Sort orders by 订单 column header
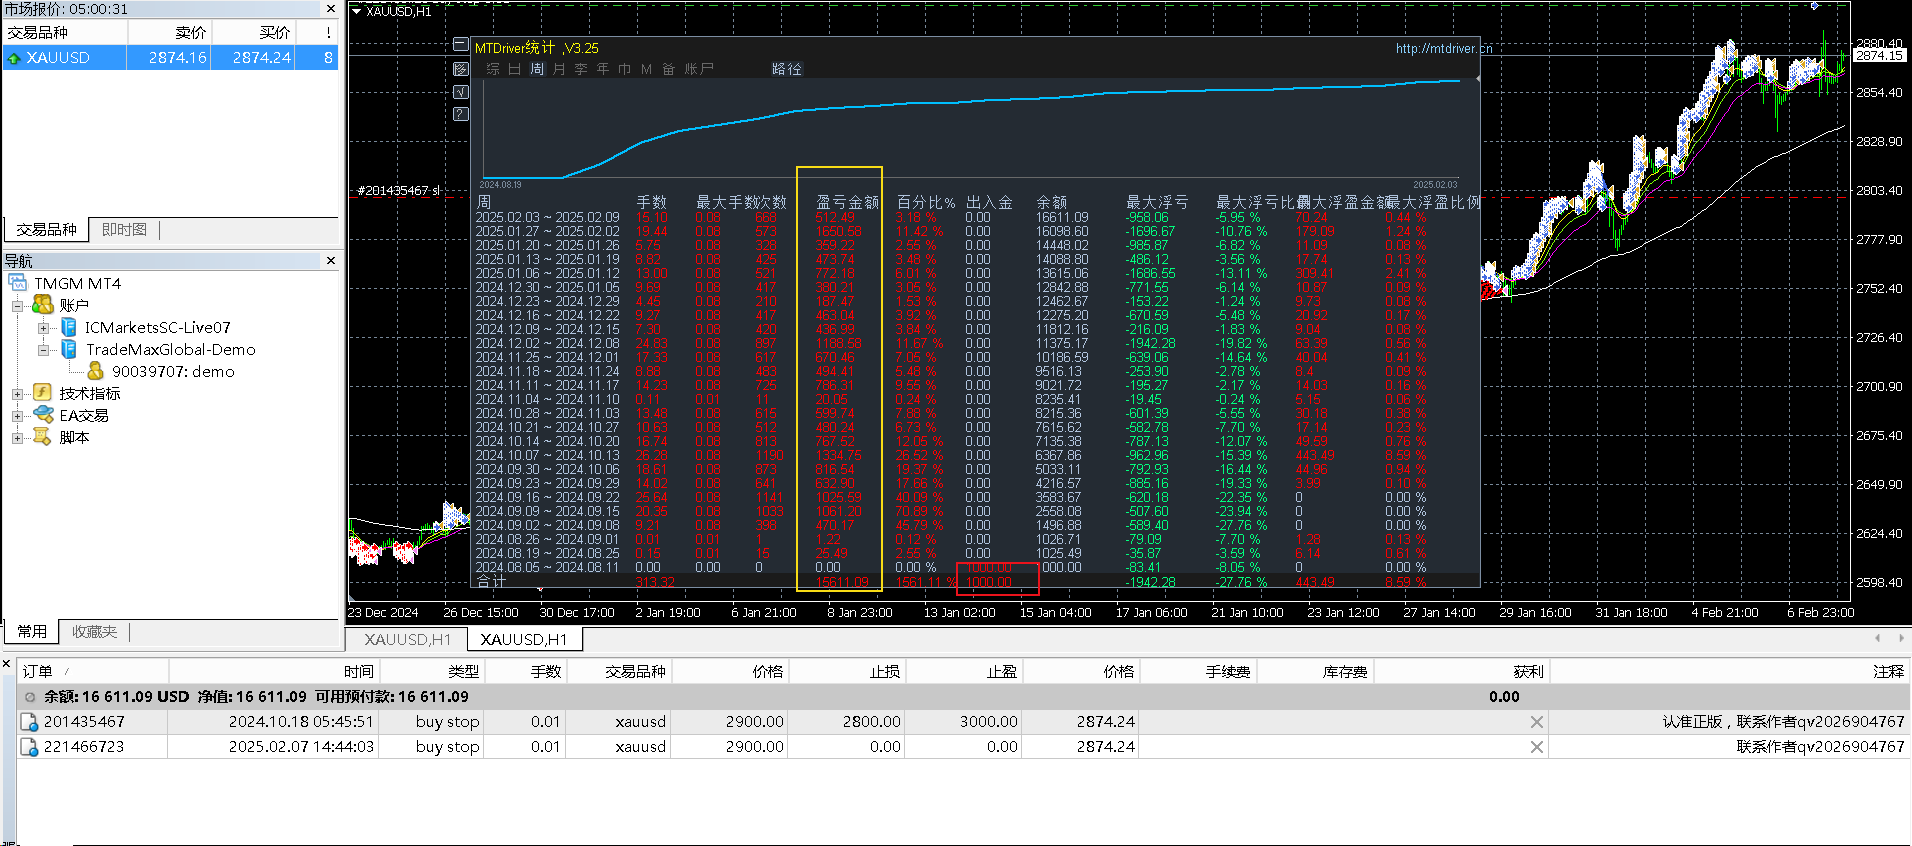 pyautogui.click(x=93, y=672)
